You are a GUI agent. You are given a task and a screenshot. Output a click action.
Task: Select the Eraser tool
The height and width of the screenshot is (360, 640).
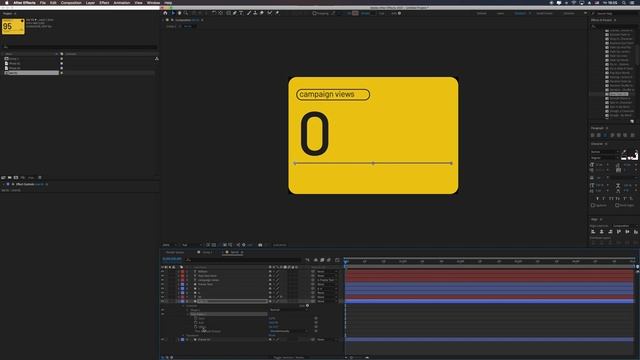[x=262, y=13]
